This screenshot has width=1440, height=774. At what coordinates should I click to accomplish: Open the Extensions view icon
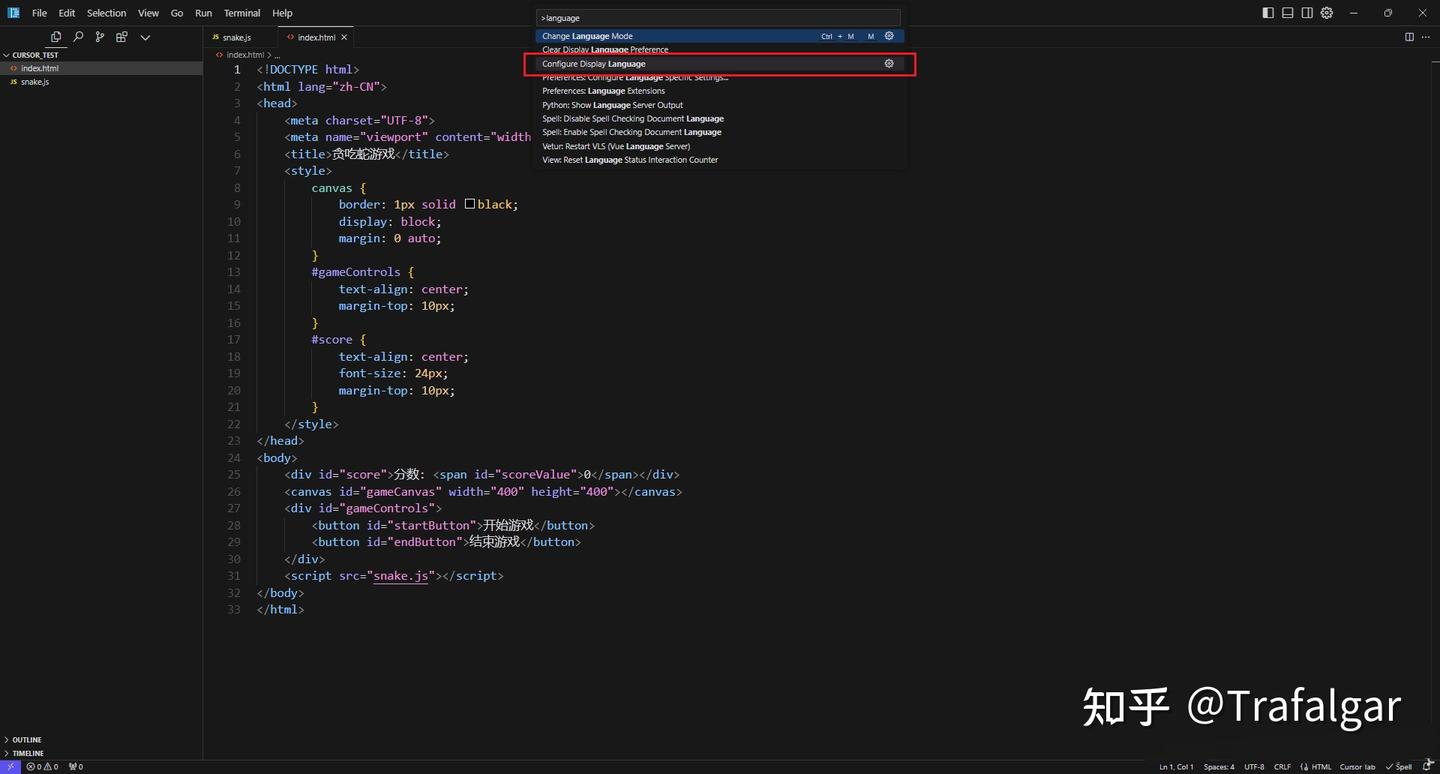click(122, 37)
